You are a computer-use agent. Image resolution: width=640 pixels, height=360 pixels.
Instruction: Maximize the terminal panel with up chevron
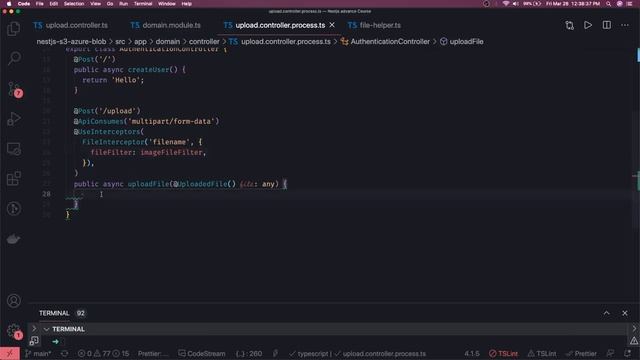(x=607, y=313)
